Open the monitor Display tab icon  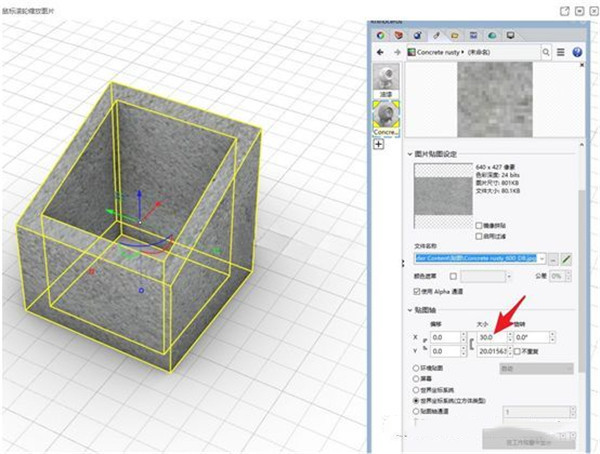(x=510, y=36)
